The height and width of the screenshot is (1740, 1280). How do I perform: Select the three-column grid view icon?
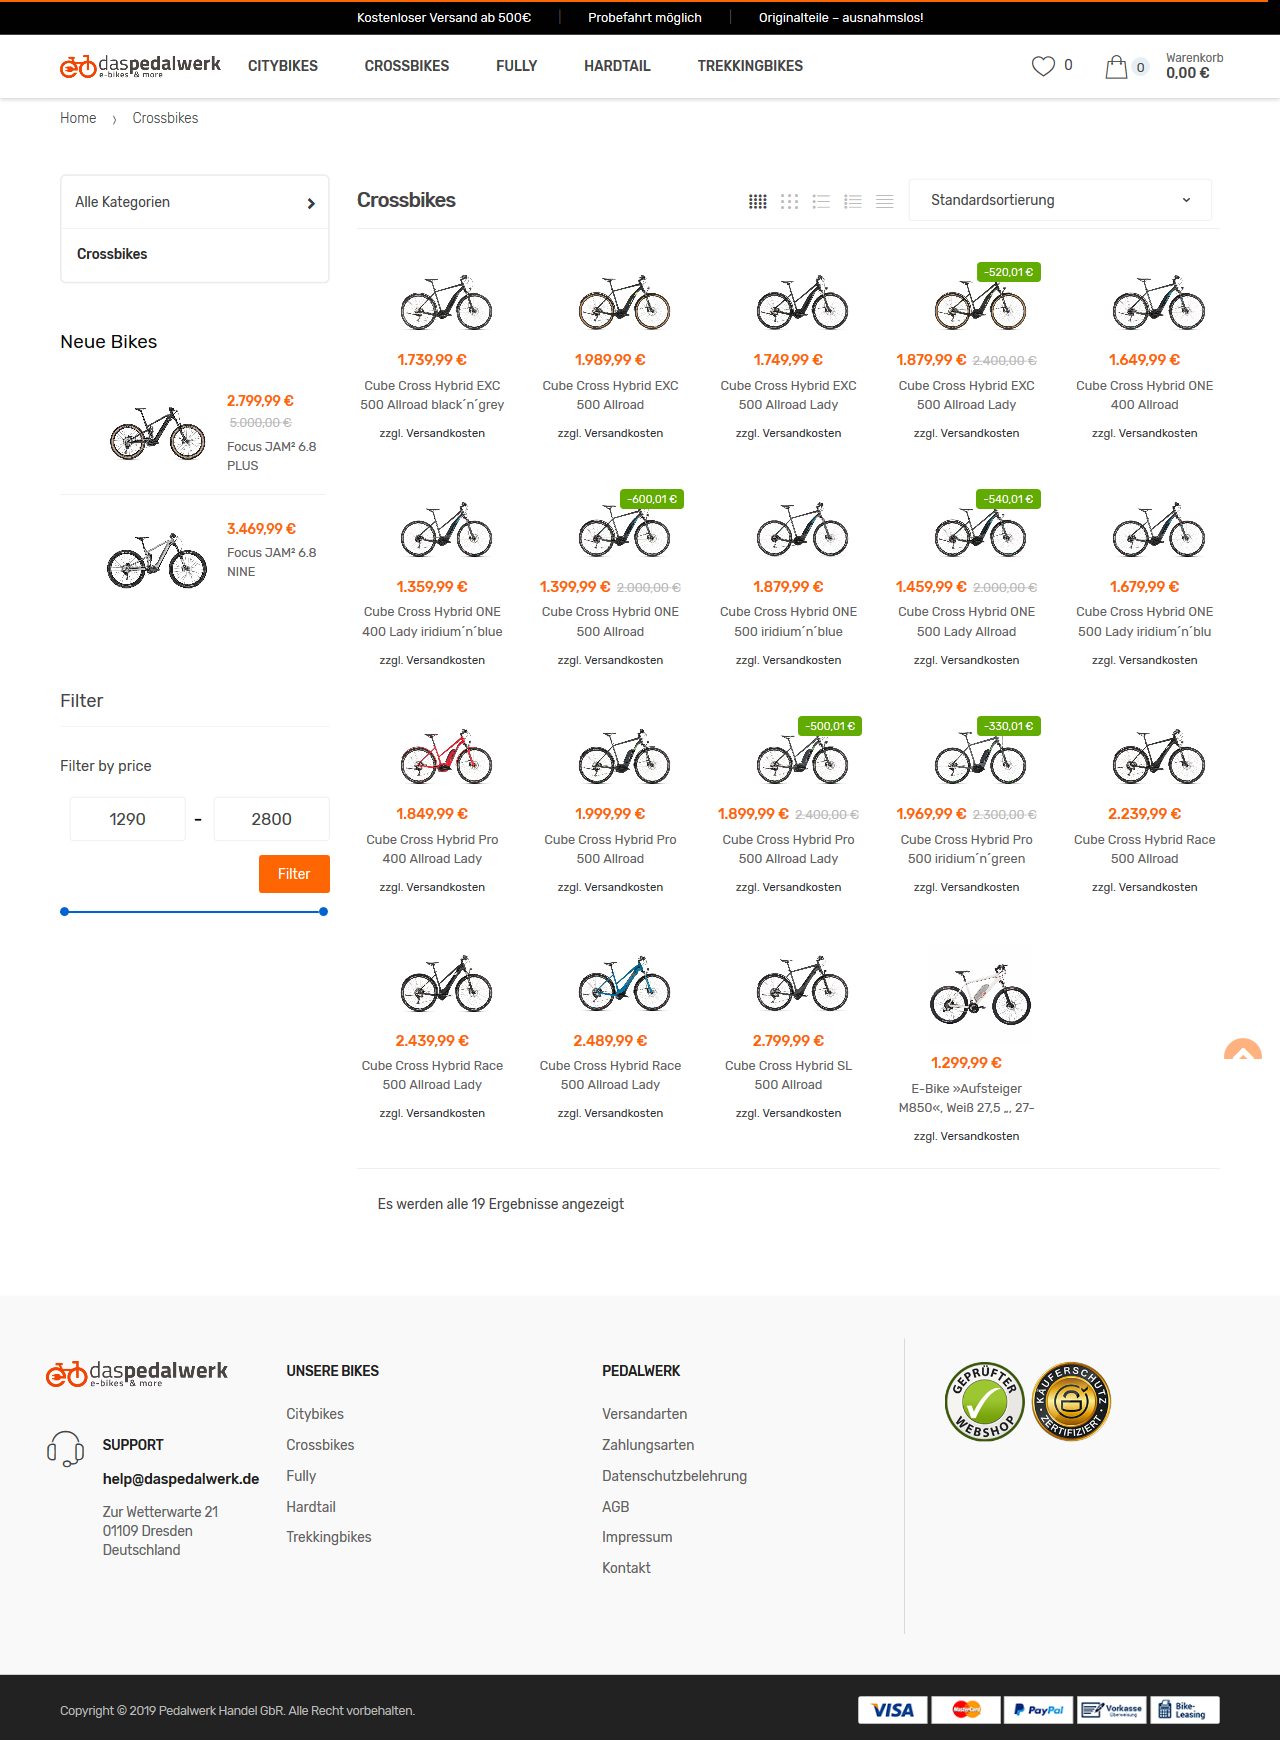pyautogui.click(x=789, y=201)
